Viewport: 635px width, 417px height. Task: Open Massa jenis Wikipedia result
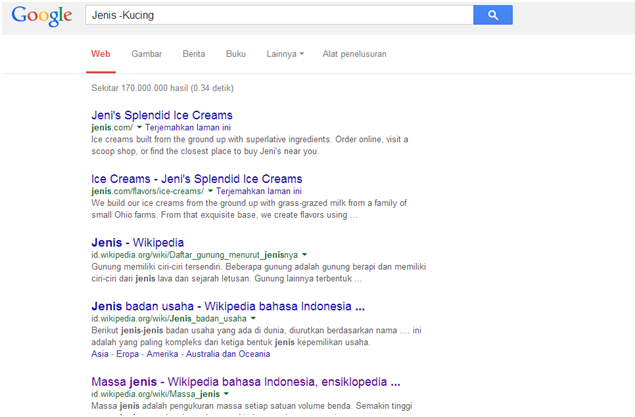[x=246, y=382]
